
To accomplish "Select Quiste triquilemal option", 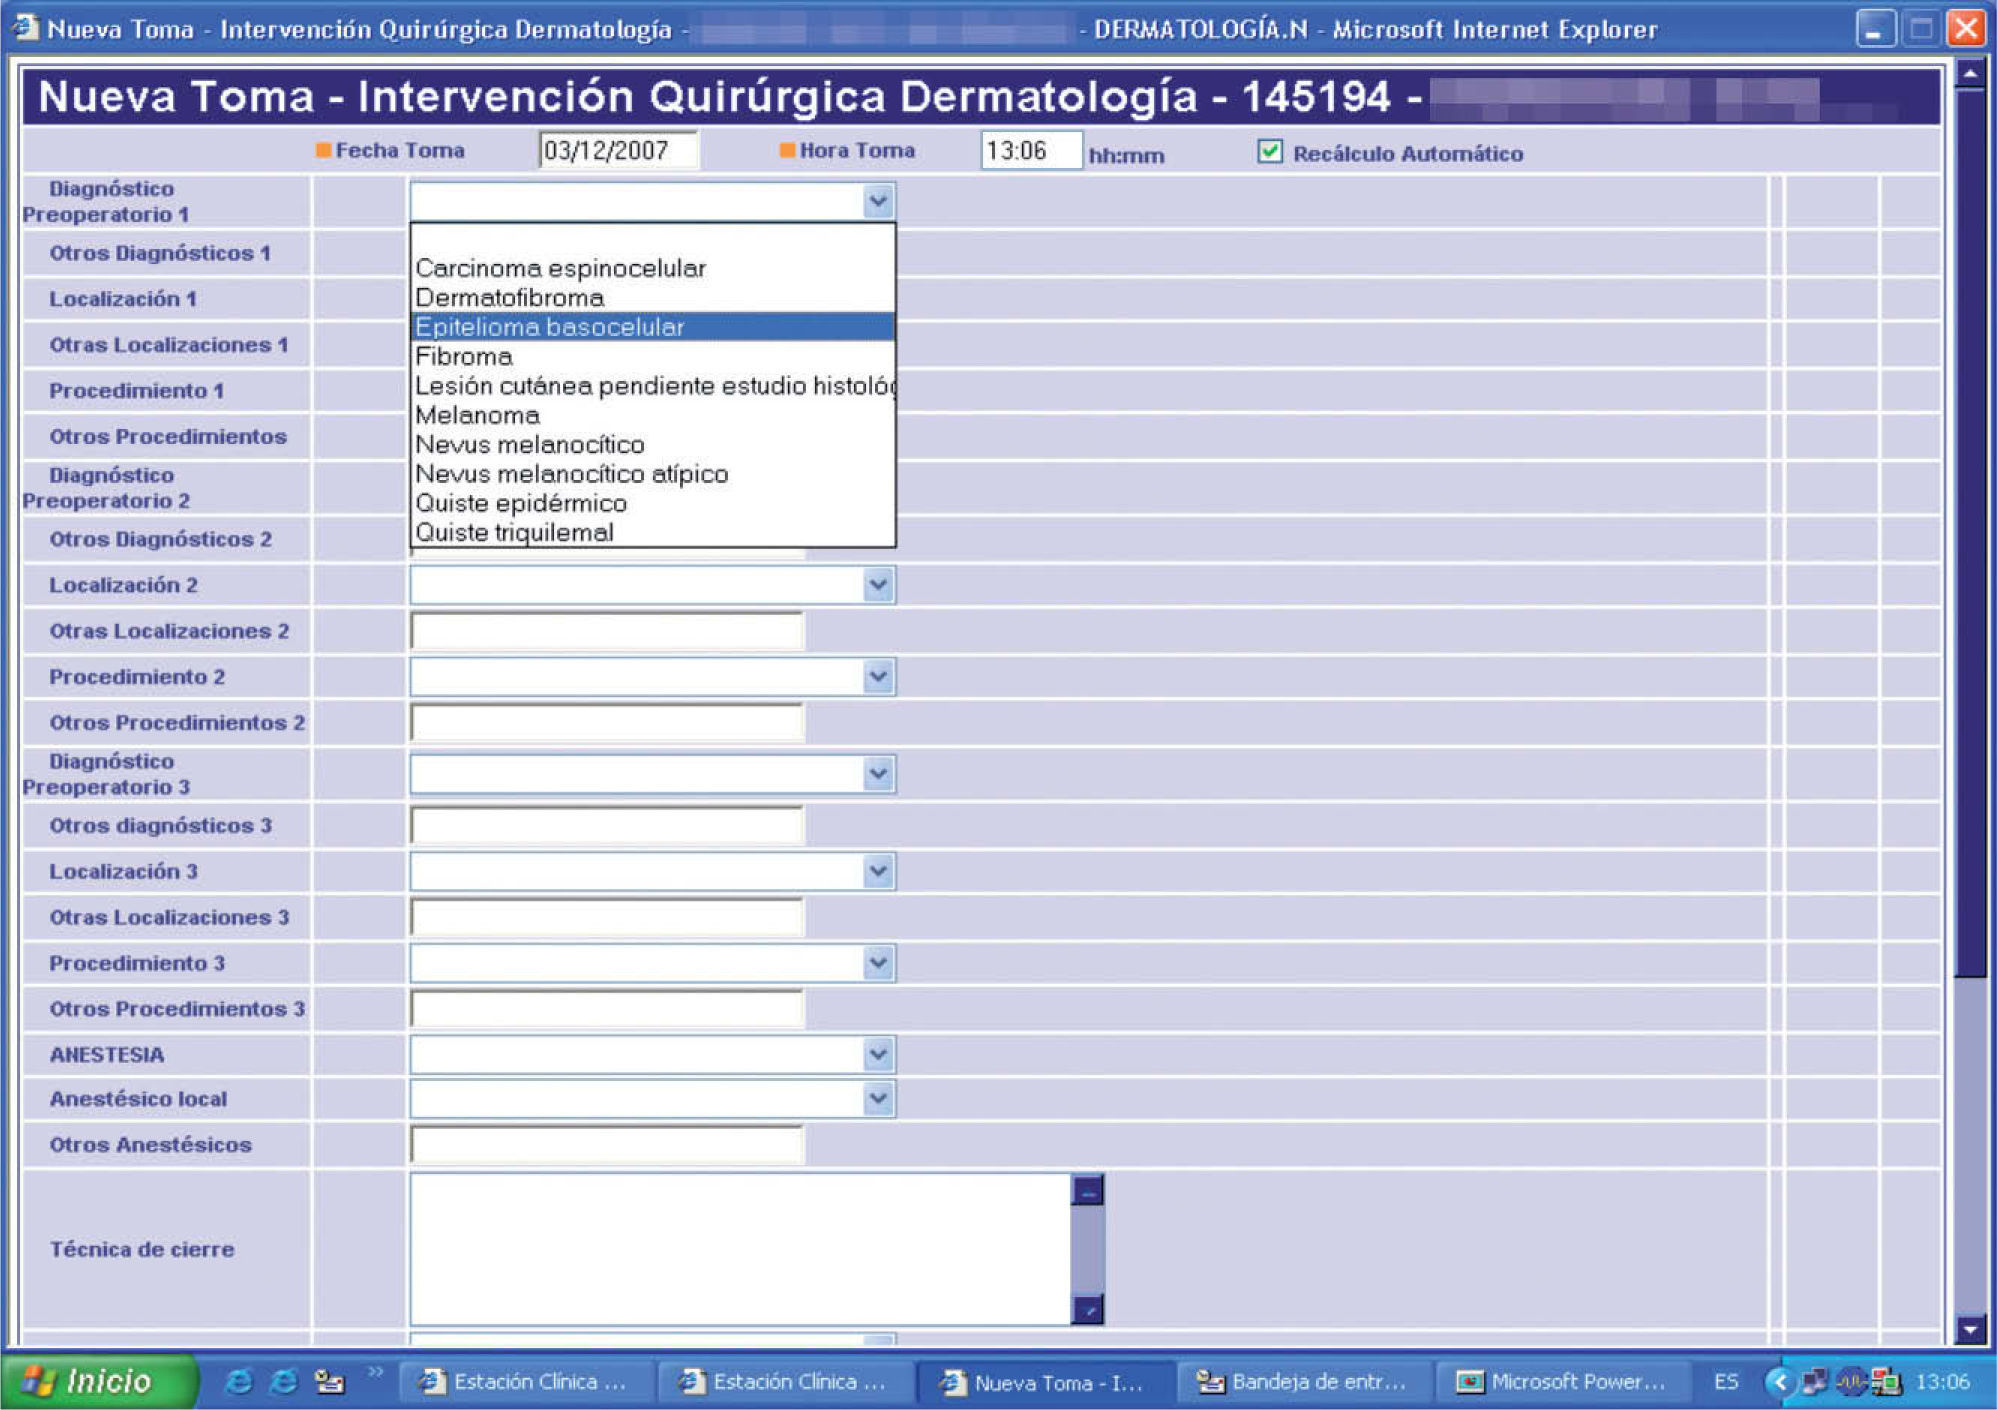I will pos(515,533).
